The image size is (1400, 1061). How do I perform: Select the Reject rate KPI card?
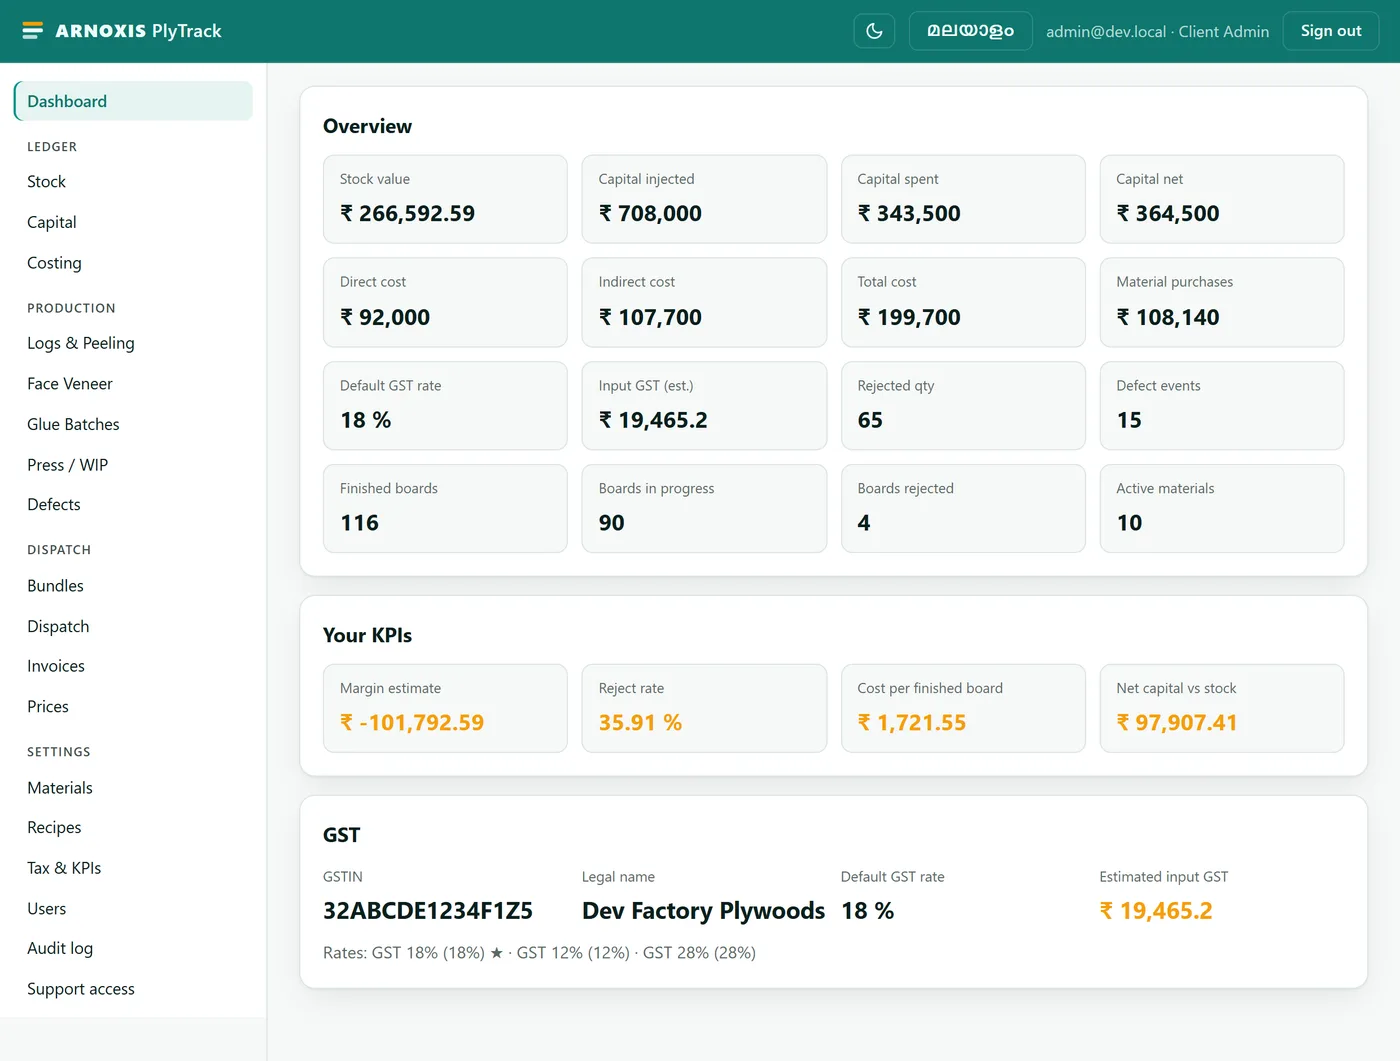[704, 708]
